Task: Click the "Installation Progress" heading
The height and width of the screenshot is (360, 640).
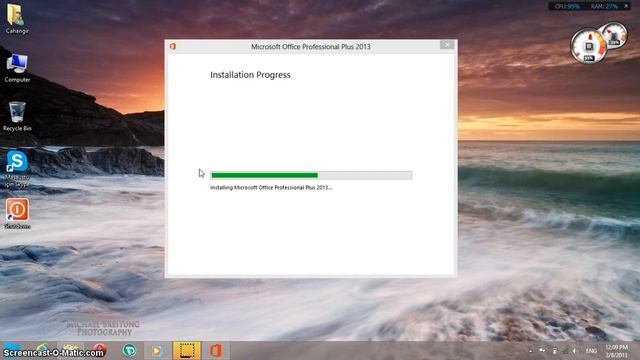Action: pyautogui.click(x=250, y=75)
